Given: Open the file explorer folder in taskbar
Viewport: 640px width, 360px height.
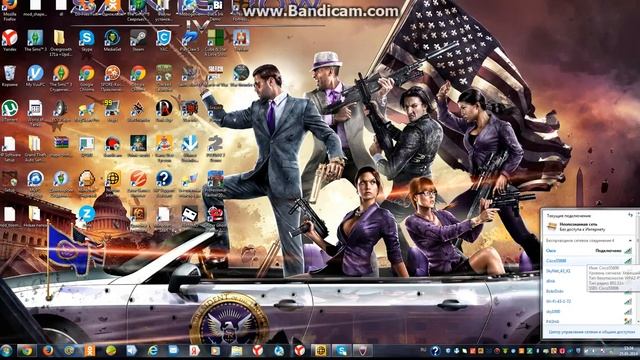Looking at the screenshot, I should coord(236,351).
